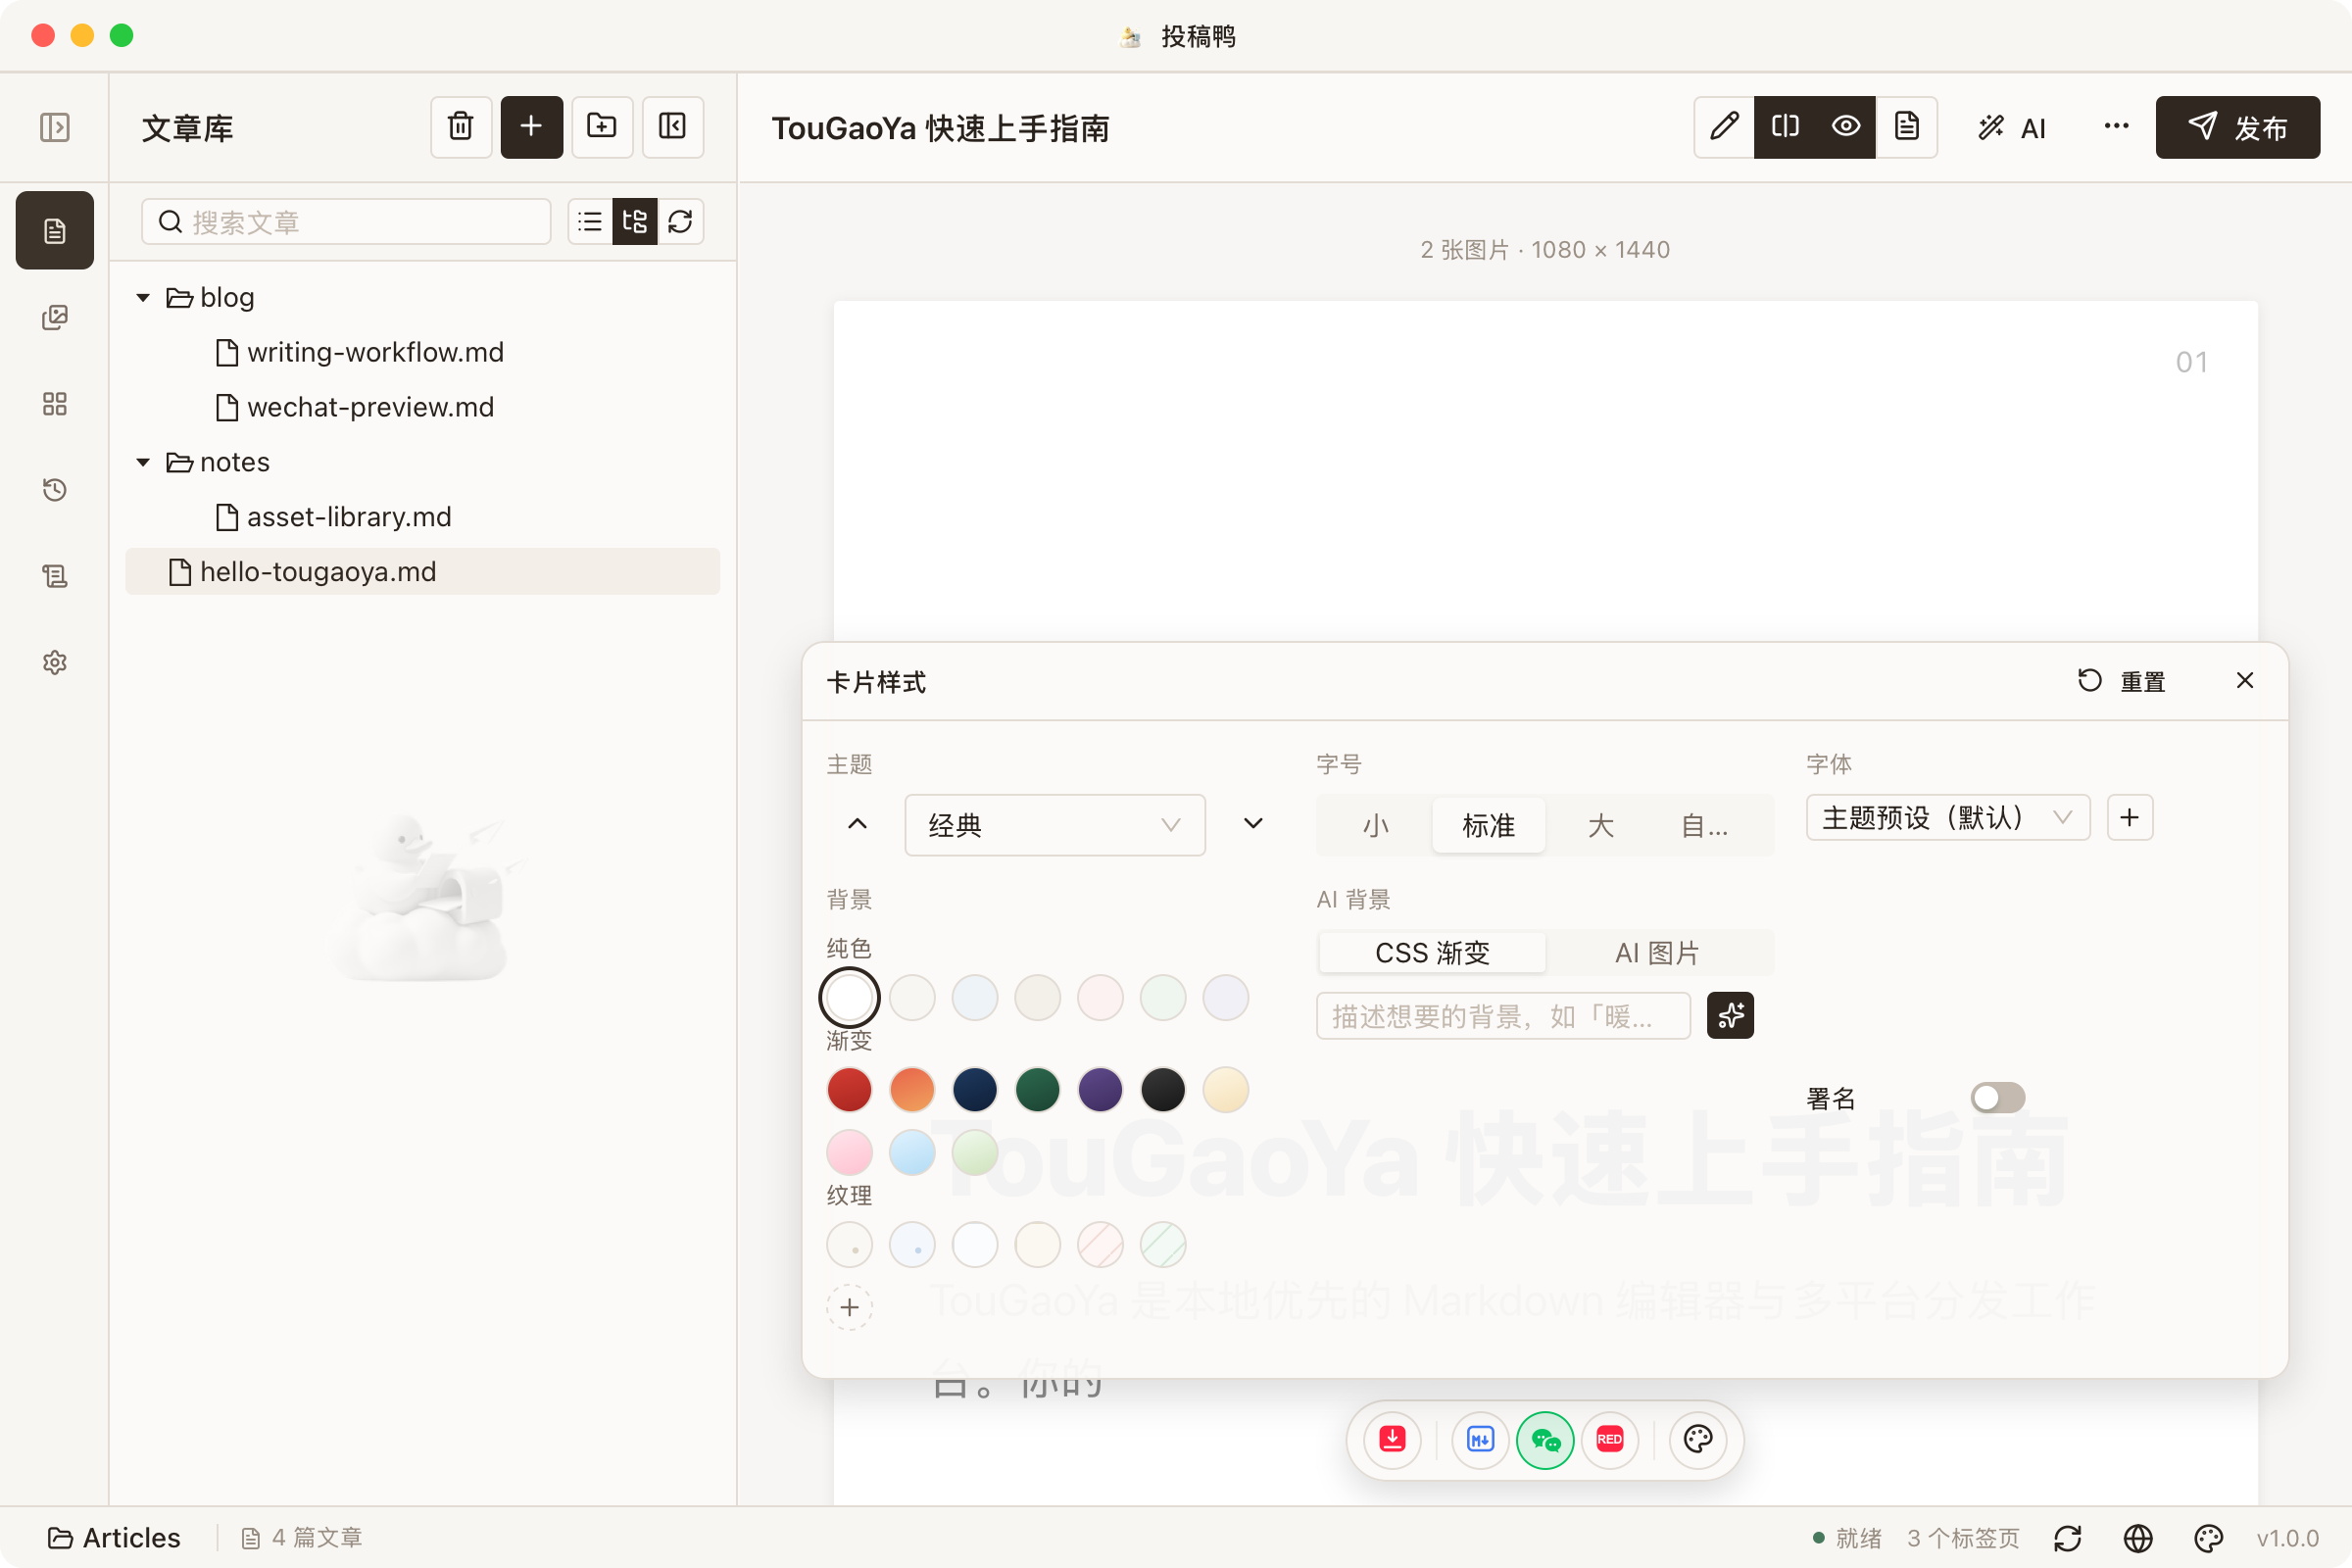Generate AI background with sparkle button
The width and height of the screenshot is (2352, 1568).
[1730, 1015]
